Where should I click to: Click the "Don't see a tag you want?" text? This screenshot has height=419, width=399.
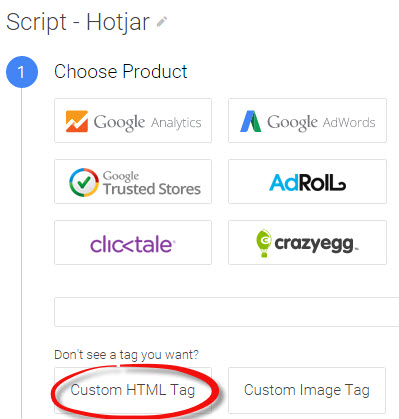click(x=126, y=355)
